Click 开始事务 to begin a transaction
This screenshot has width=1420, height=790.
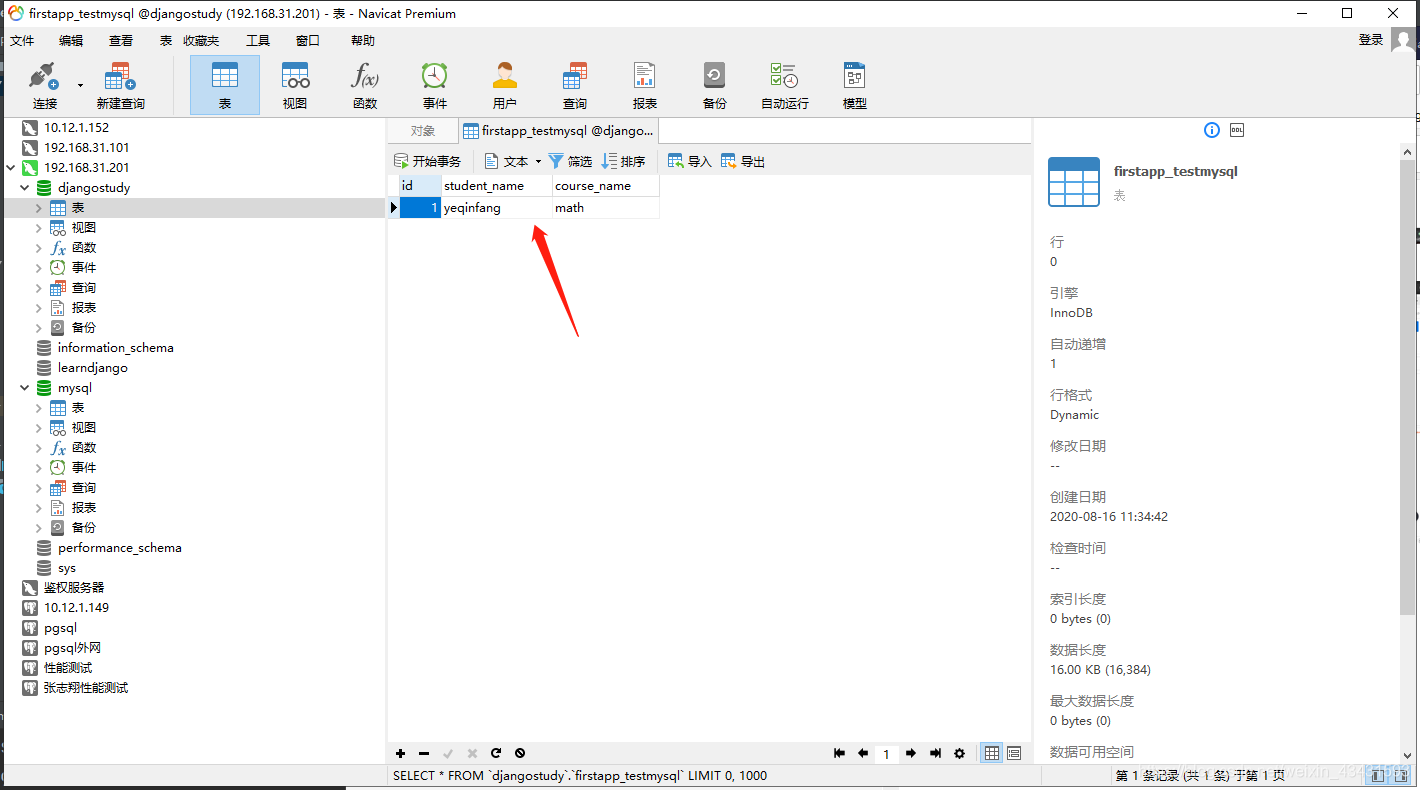tap(427, 161)
